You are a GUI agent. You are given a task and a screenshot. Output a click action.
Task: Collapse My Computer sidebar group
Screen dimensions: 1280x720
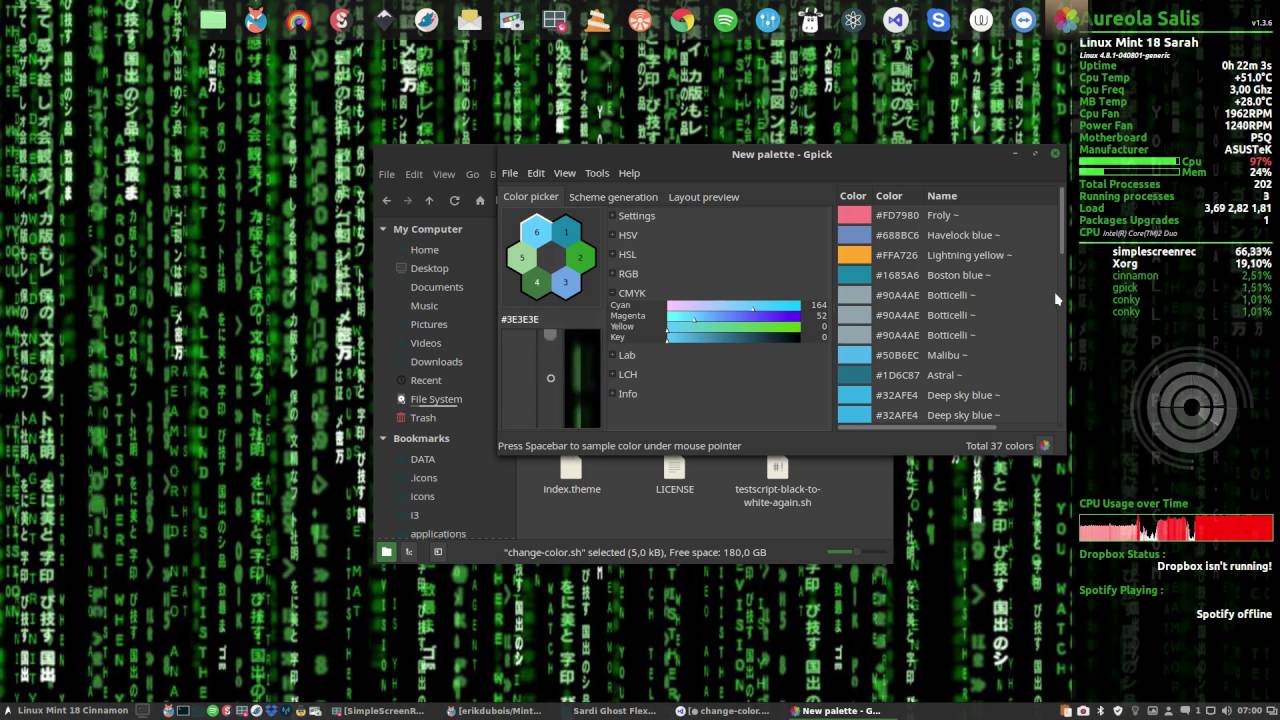[383, 229]
